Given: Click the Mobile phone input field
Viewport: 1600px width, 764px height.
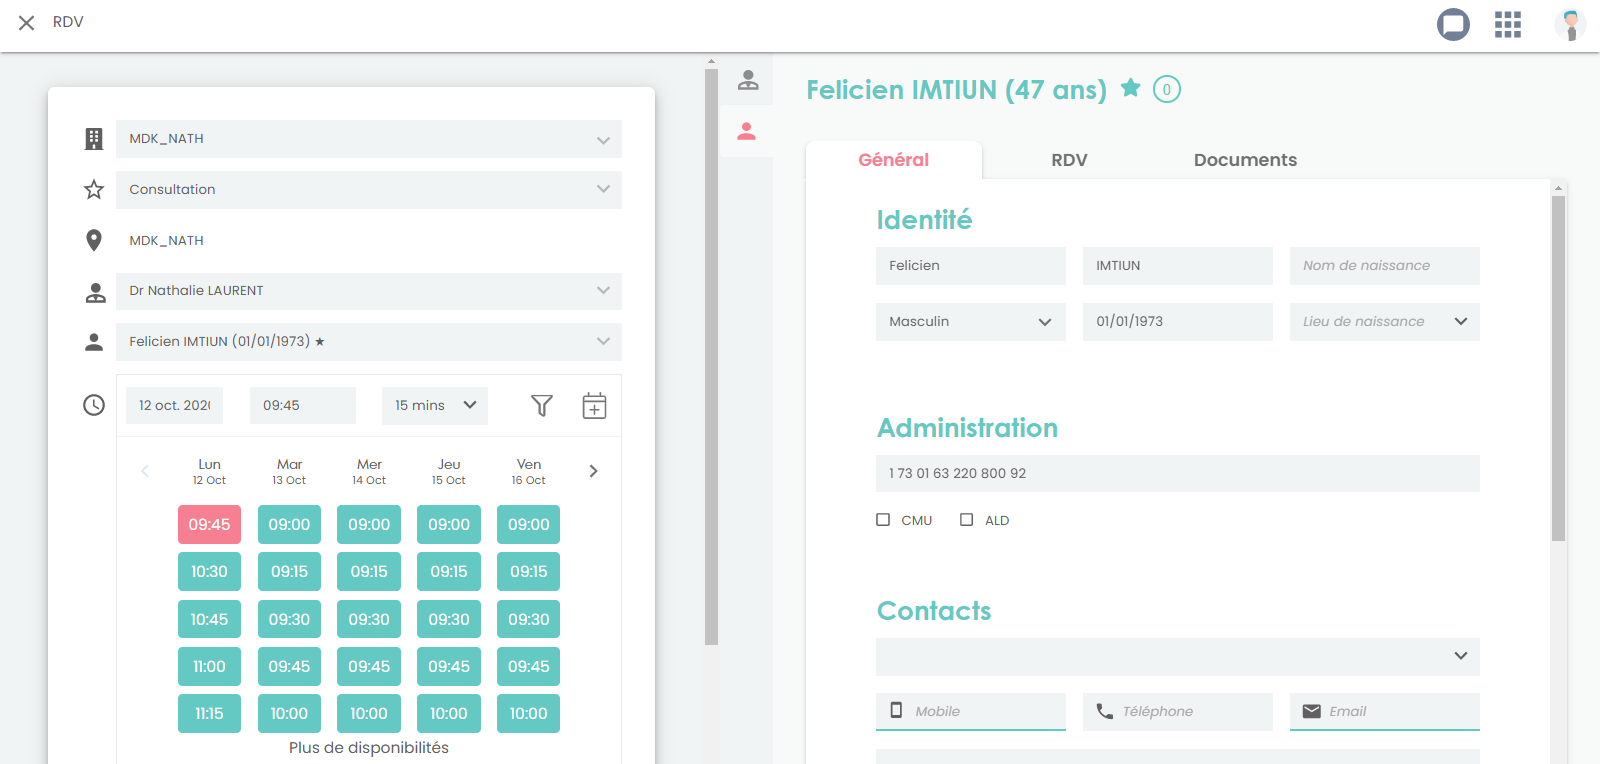Looking at the screenshot, I should [x=980, y=711].
